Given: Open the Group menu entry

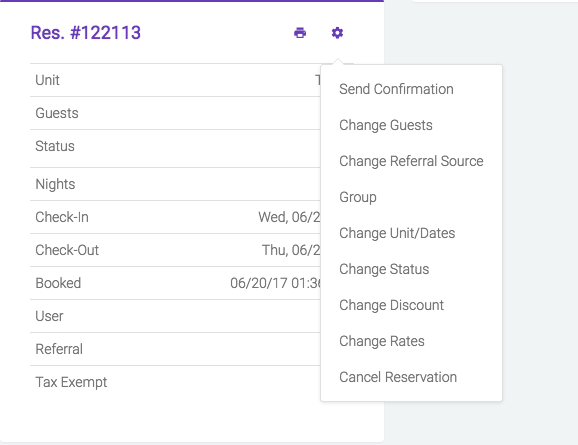Looking at the screenshot, I should [x=358, y=197].
